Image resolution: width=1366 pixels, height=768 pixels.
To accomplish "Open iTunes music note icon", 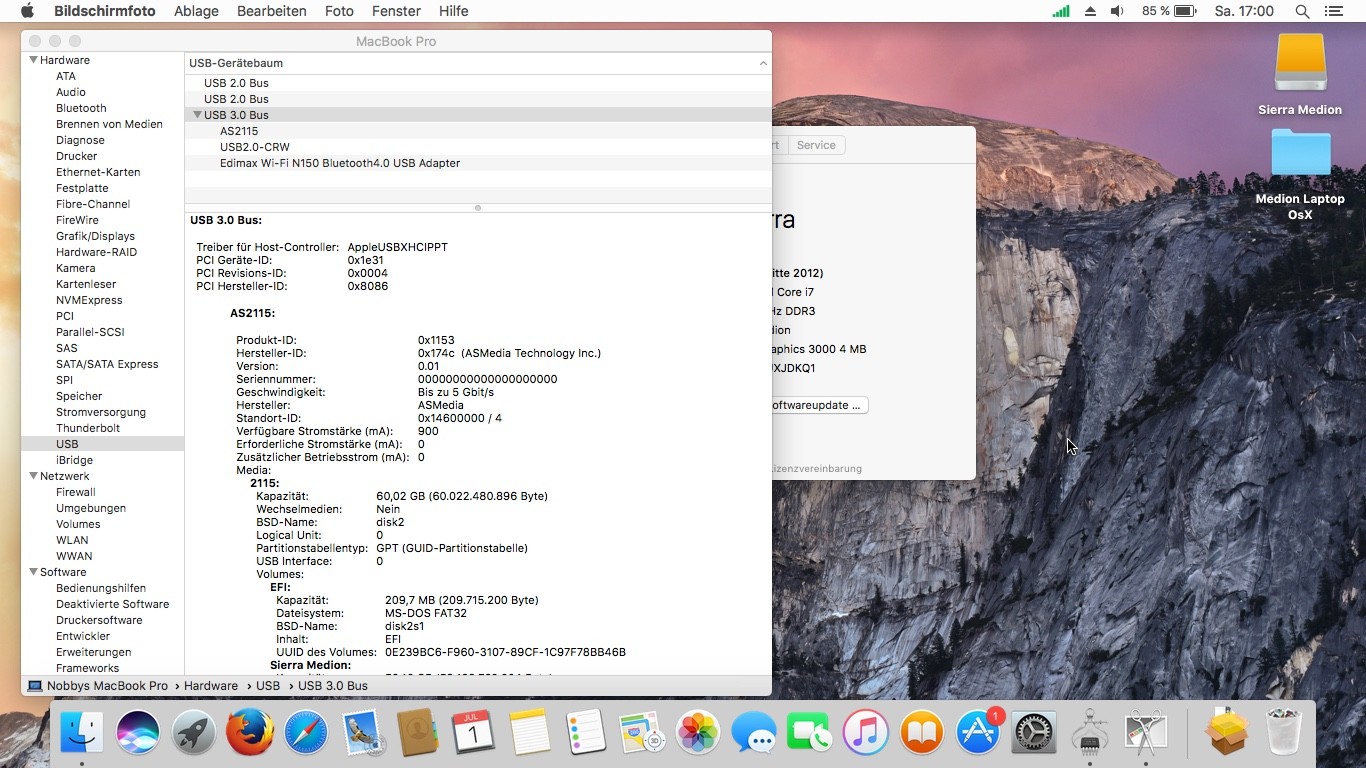I will [x=866, y=733].
